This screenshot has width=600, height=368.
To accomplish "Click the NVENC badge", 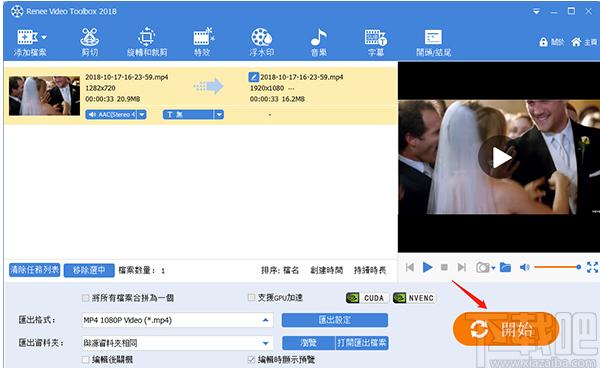I will [414, 298].
